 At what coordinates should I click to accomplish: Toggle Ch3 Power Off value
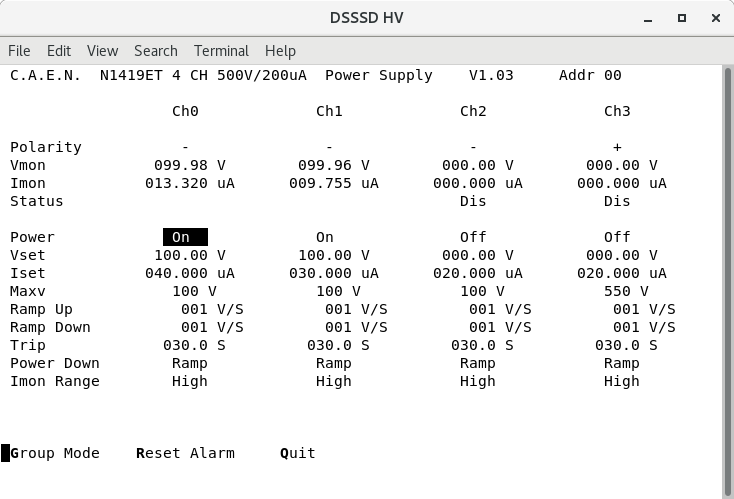[617, 237]
